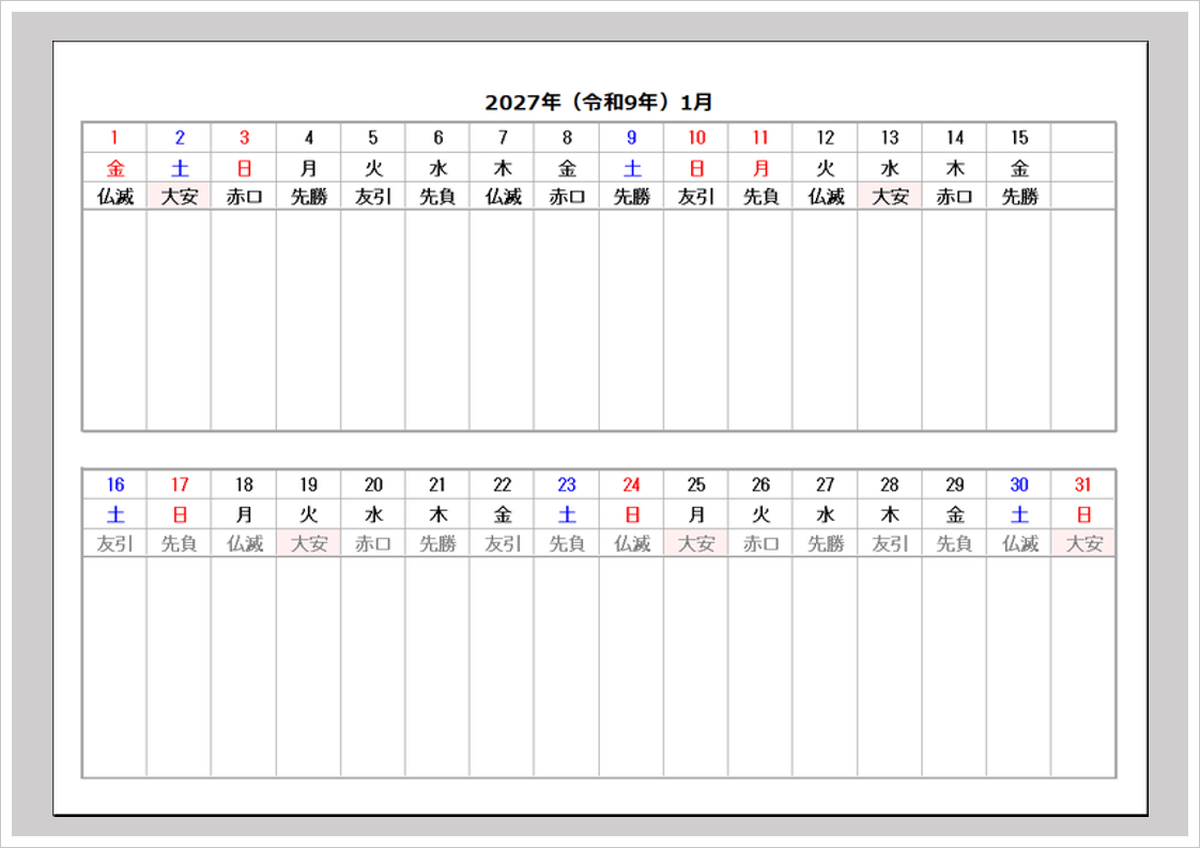Select the red 月 weekday under date 11

tap(761, 168)
